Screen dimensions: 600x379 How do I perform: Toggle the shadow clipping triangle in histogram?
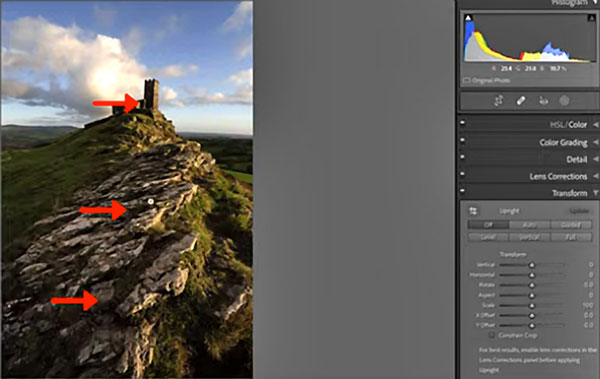coord(468,18)
